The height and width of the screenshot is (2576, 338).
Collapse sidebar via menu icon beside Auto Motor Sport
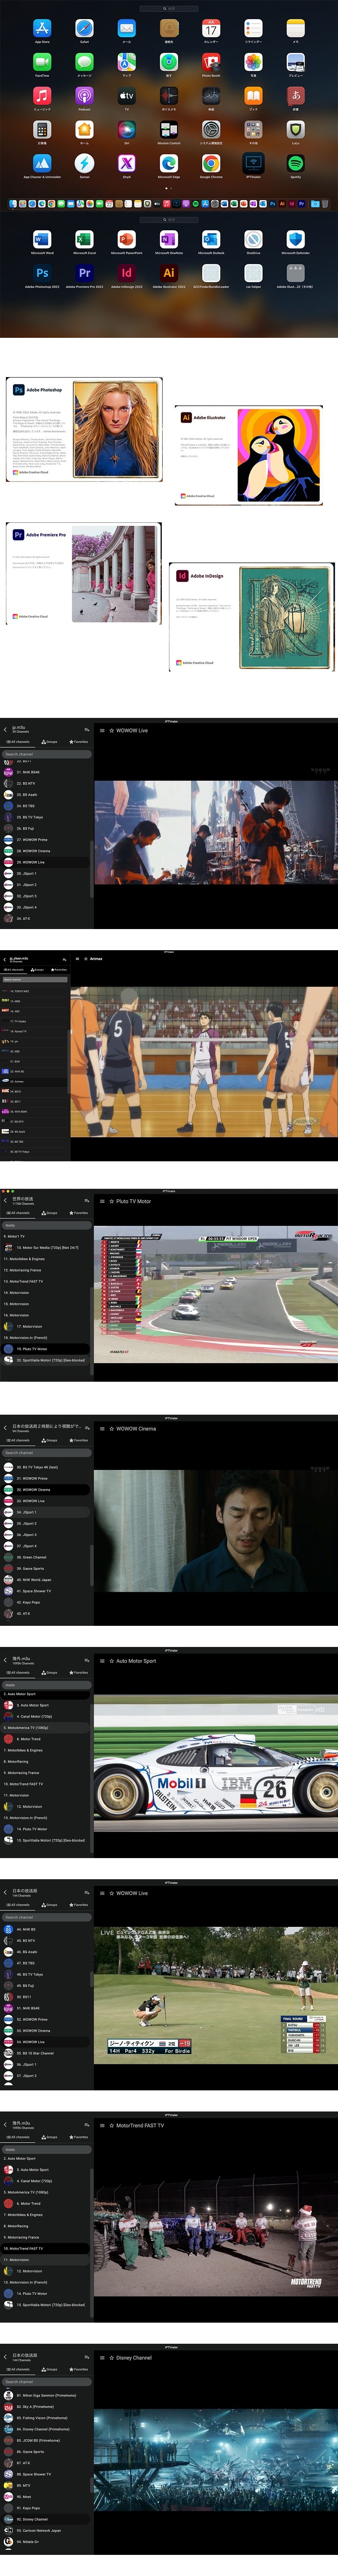(x=102, y=1661)
